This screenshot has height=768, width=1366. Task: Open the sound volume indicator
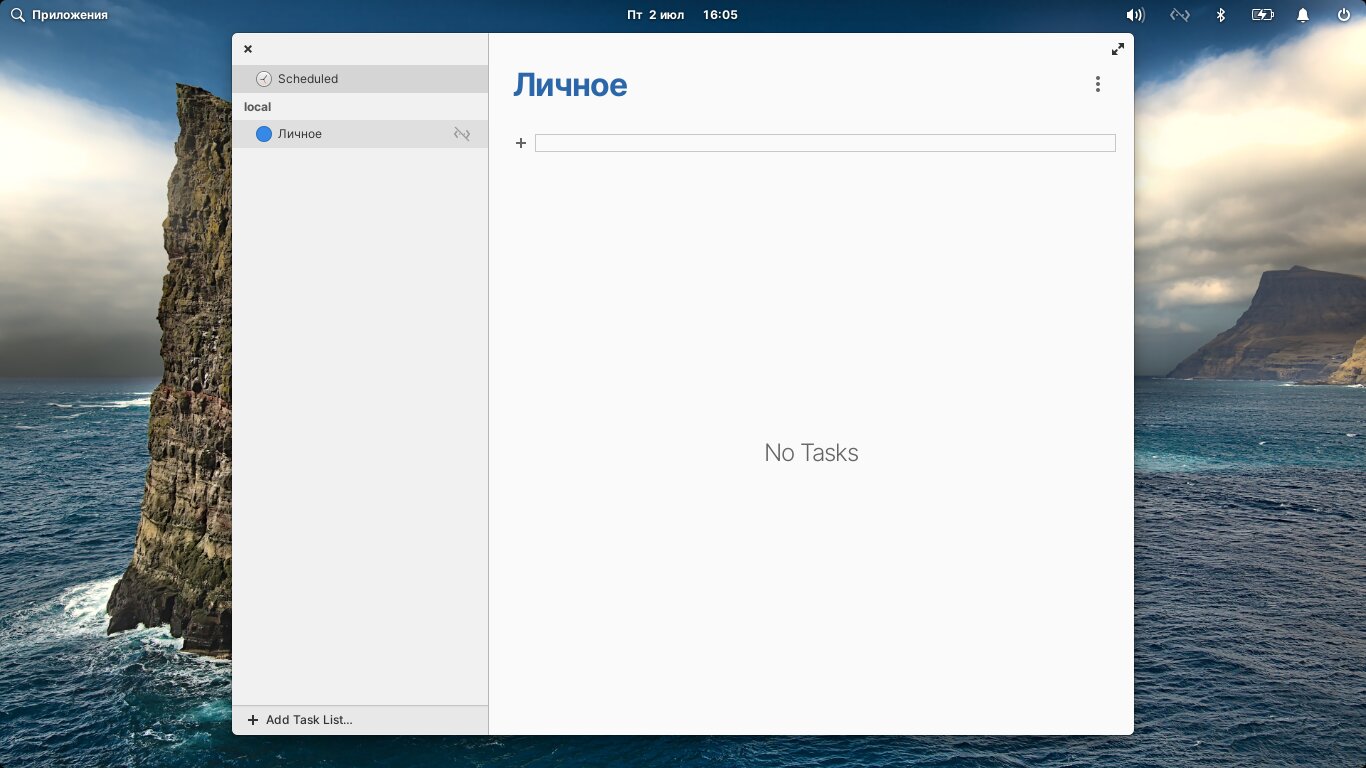pyautogui.click(x=1135, y=15)
